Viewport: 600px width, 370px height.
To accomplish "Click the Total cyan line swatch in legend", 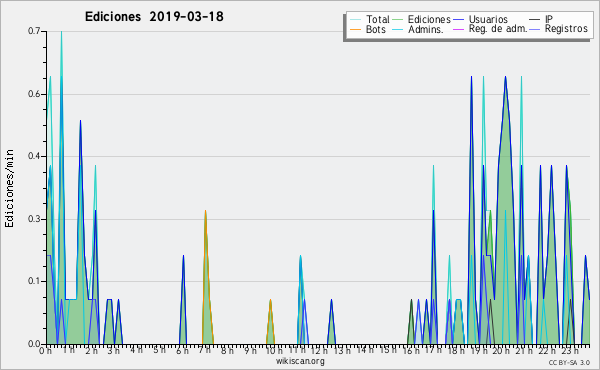I will pyautogui.click(x=355, y=20).
